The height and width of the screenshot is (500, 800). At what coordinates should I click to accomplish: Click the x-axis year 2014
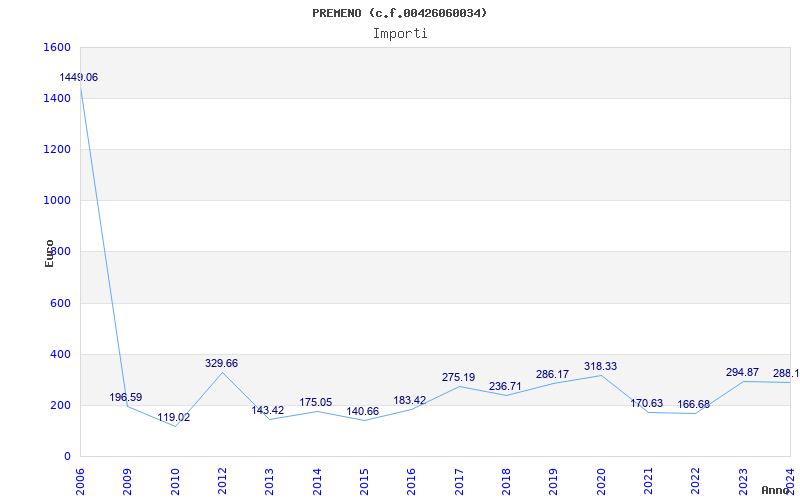coord(317,482)
